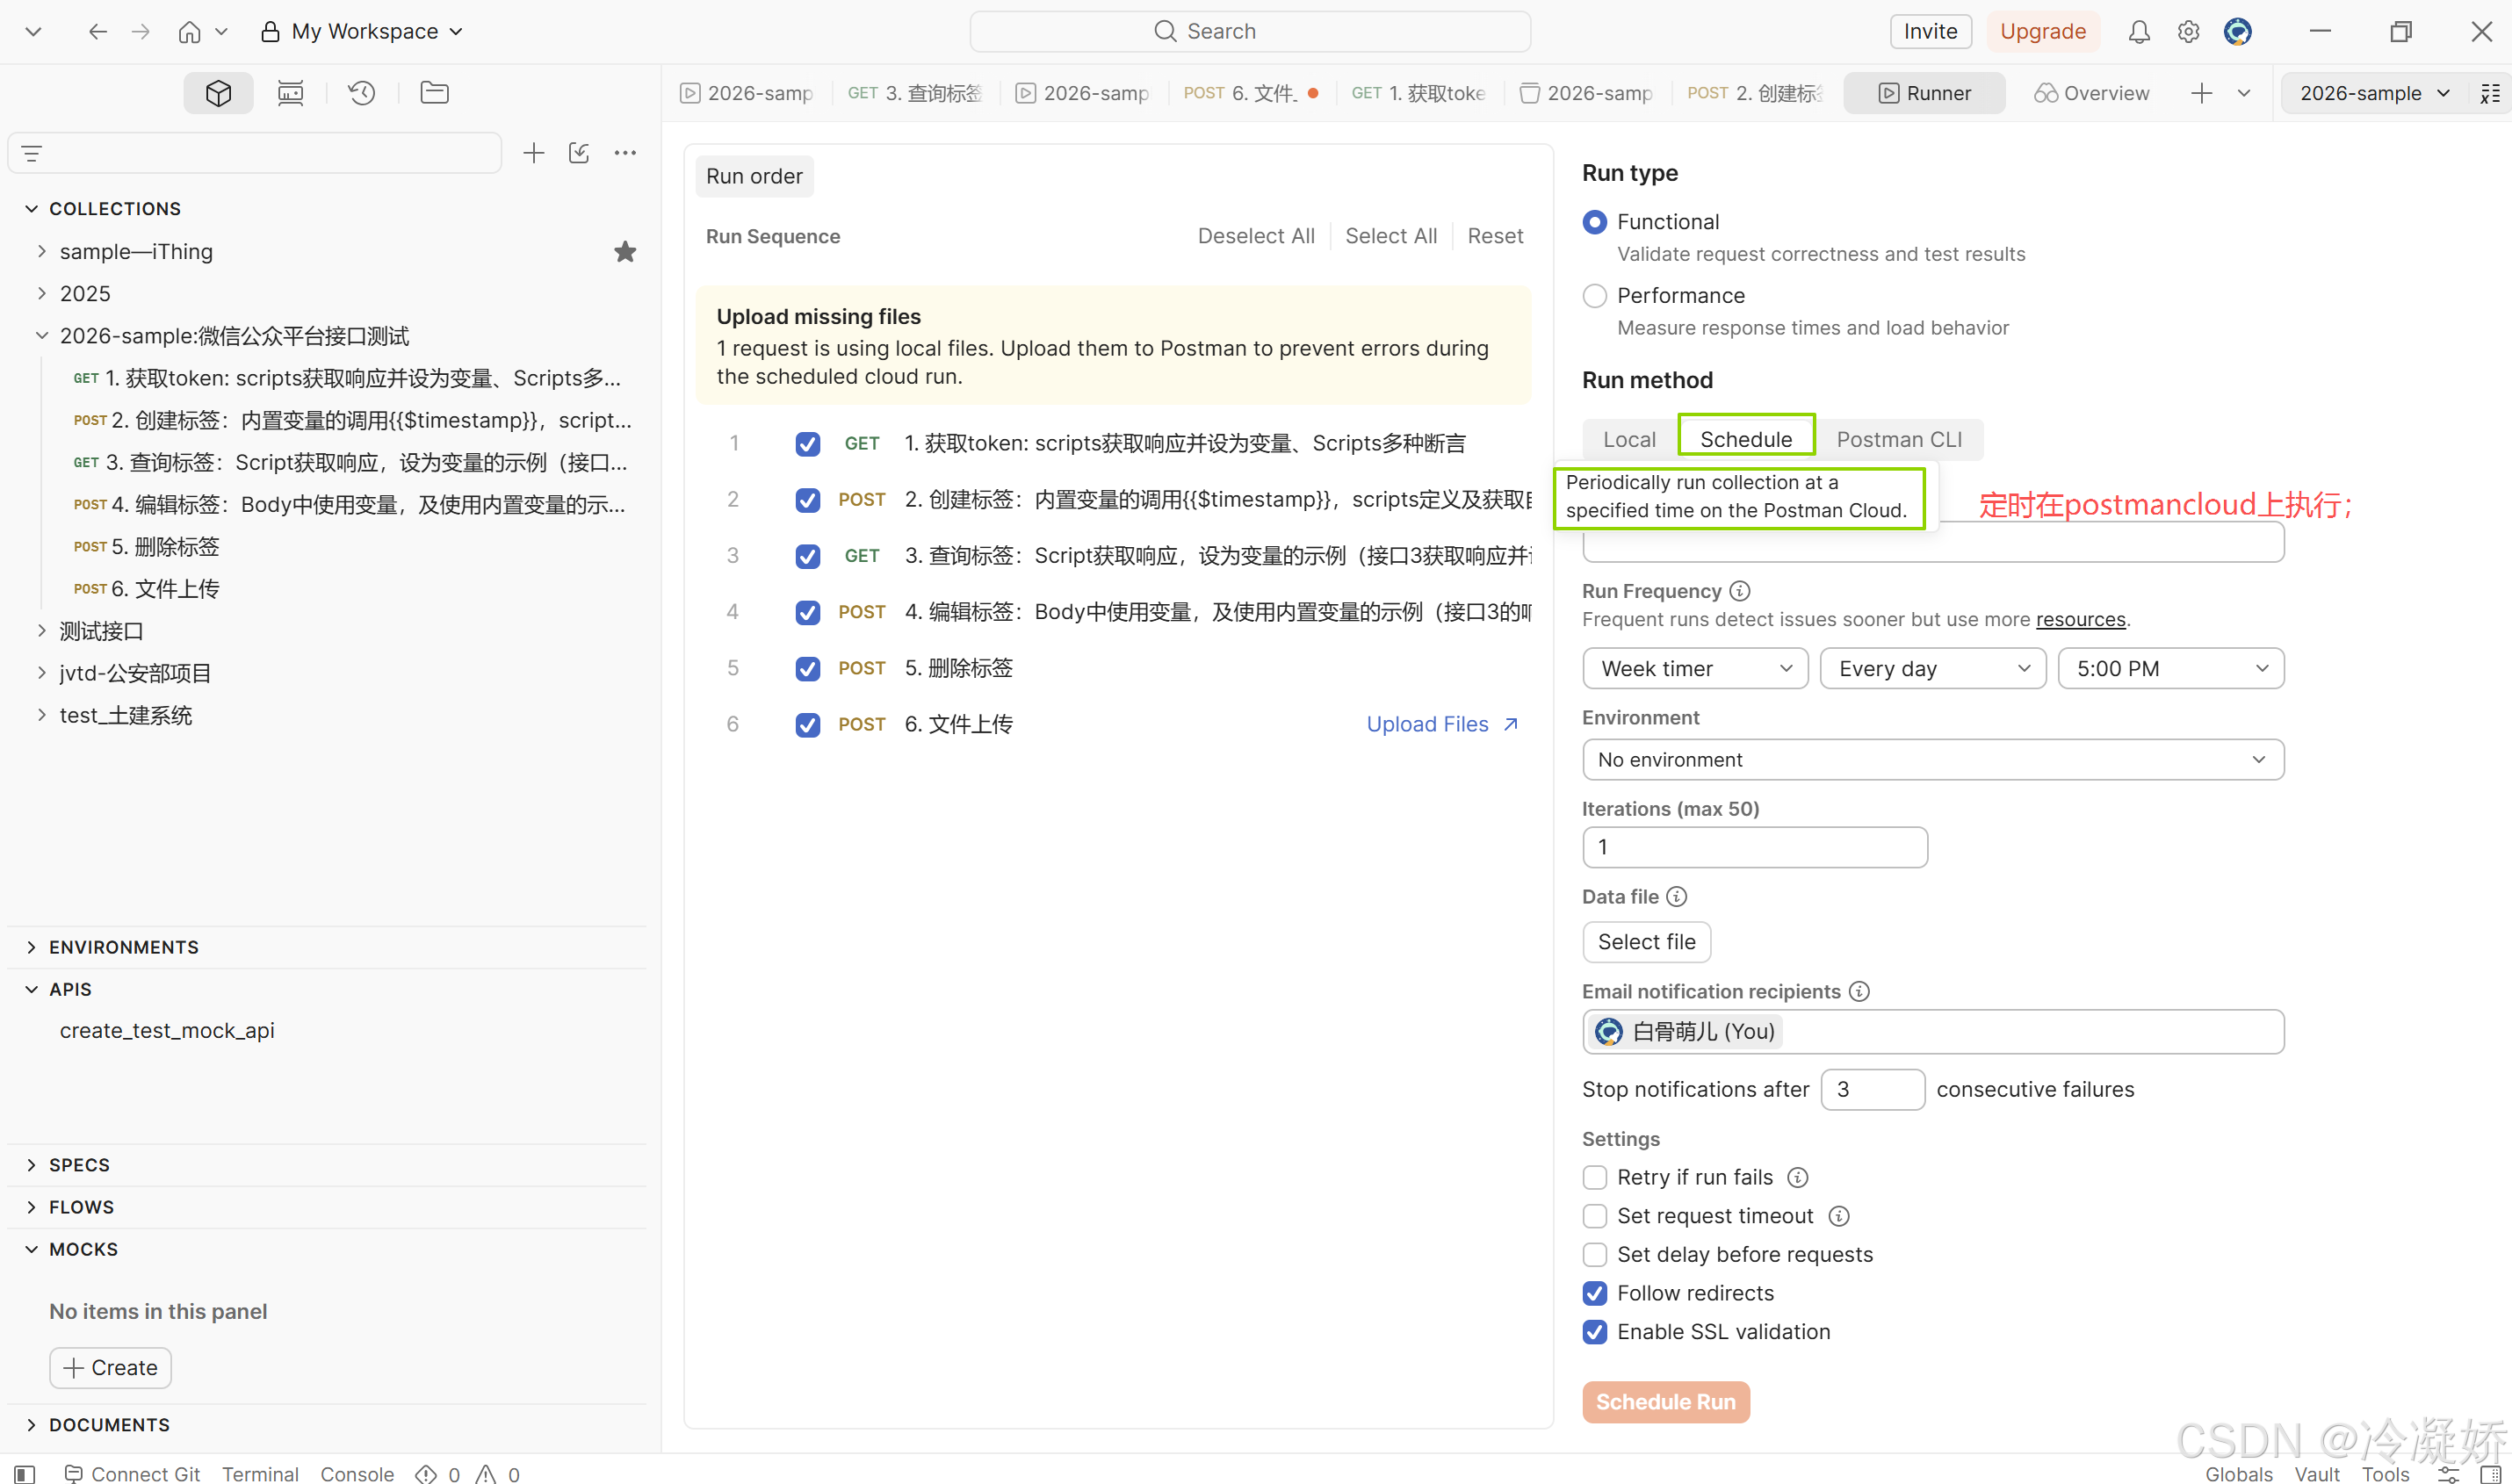Show info for Retry if run fails
The height and width of the screenshot is (1484, 2512).
1798,1178
